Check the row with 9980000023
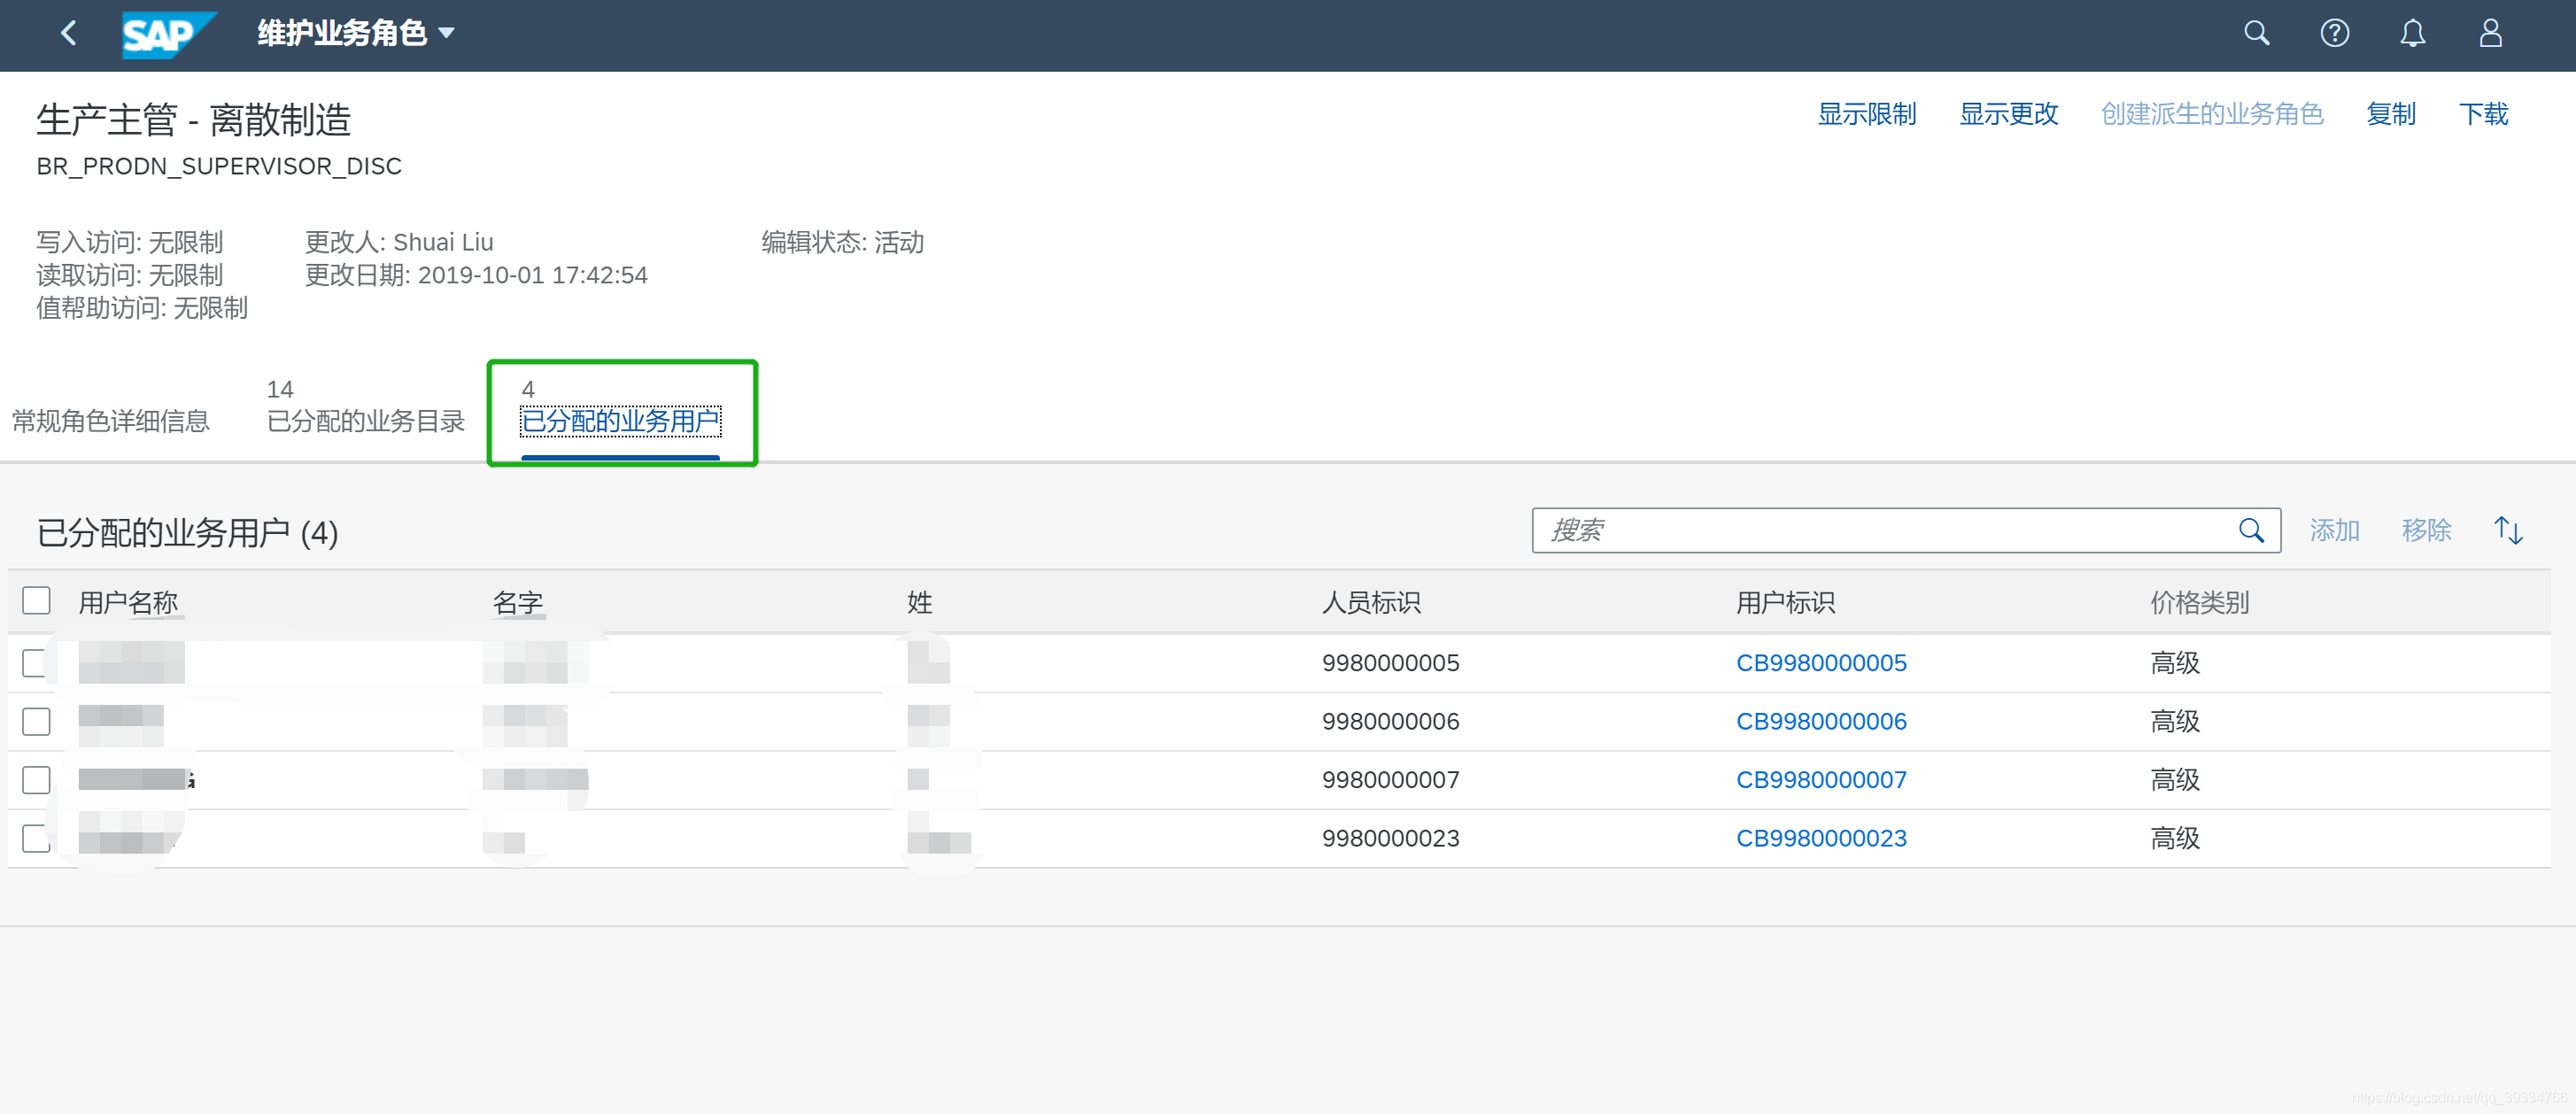 pyautogui.click(x=36, y=838)
